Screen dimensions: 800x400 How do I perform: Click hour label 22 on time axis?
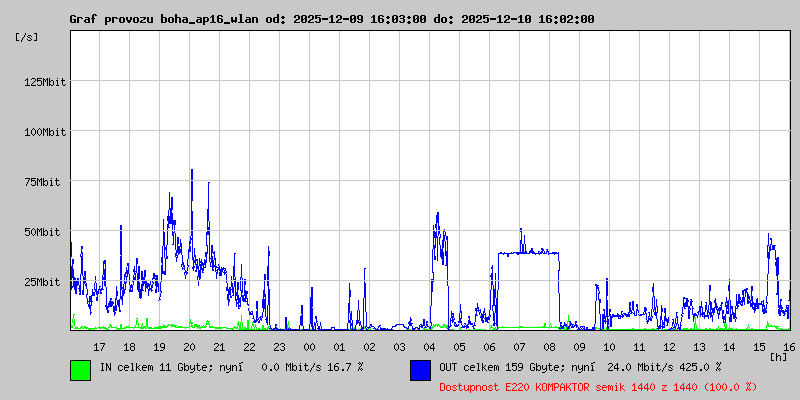(249, 347)
